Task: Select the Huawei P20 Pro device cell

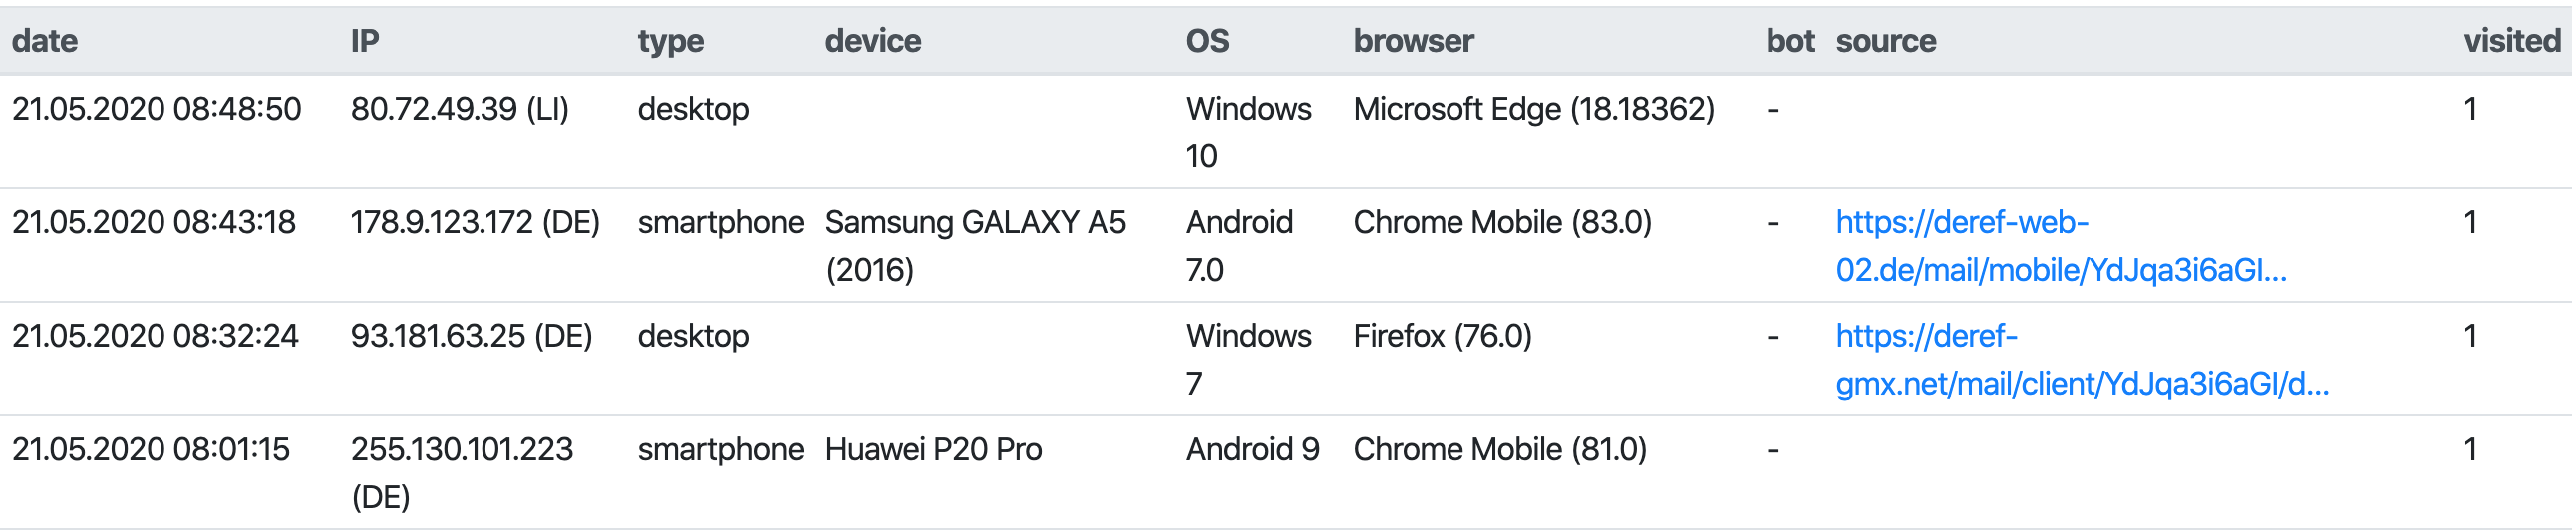Action: tap(933, 451)
